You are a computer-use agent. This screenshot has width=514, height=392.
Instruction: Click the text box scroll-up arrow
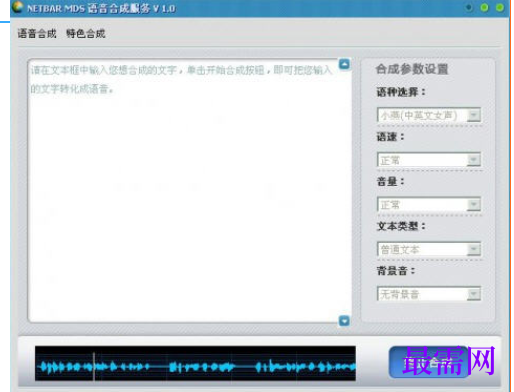tap(344, 64)
